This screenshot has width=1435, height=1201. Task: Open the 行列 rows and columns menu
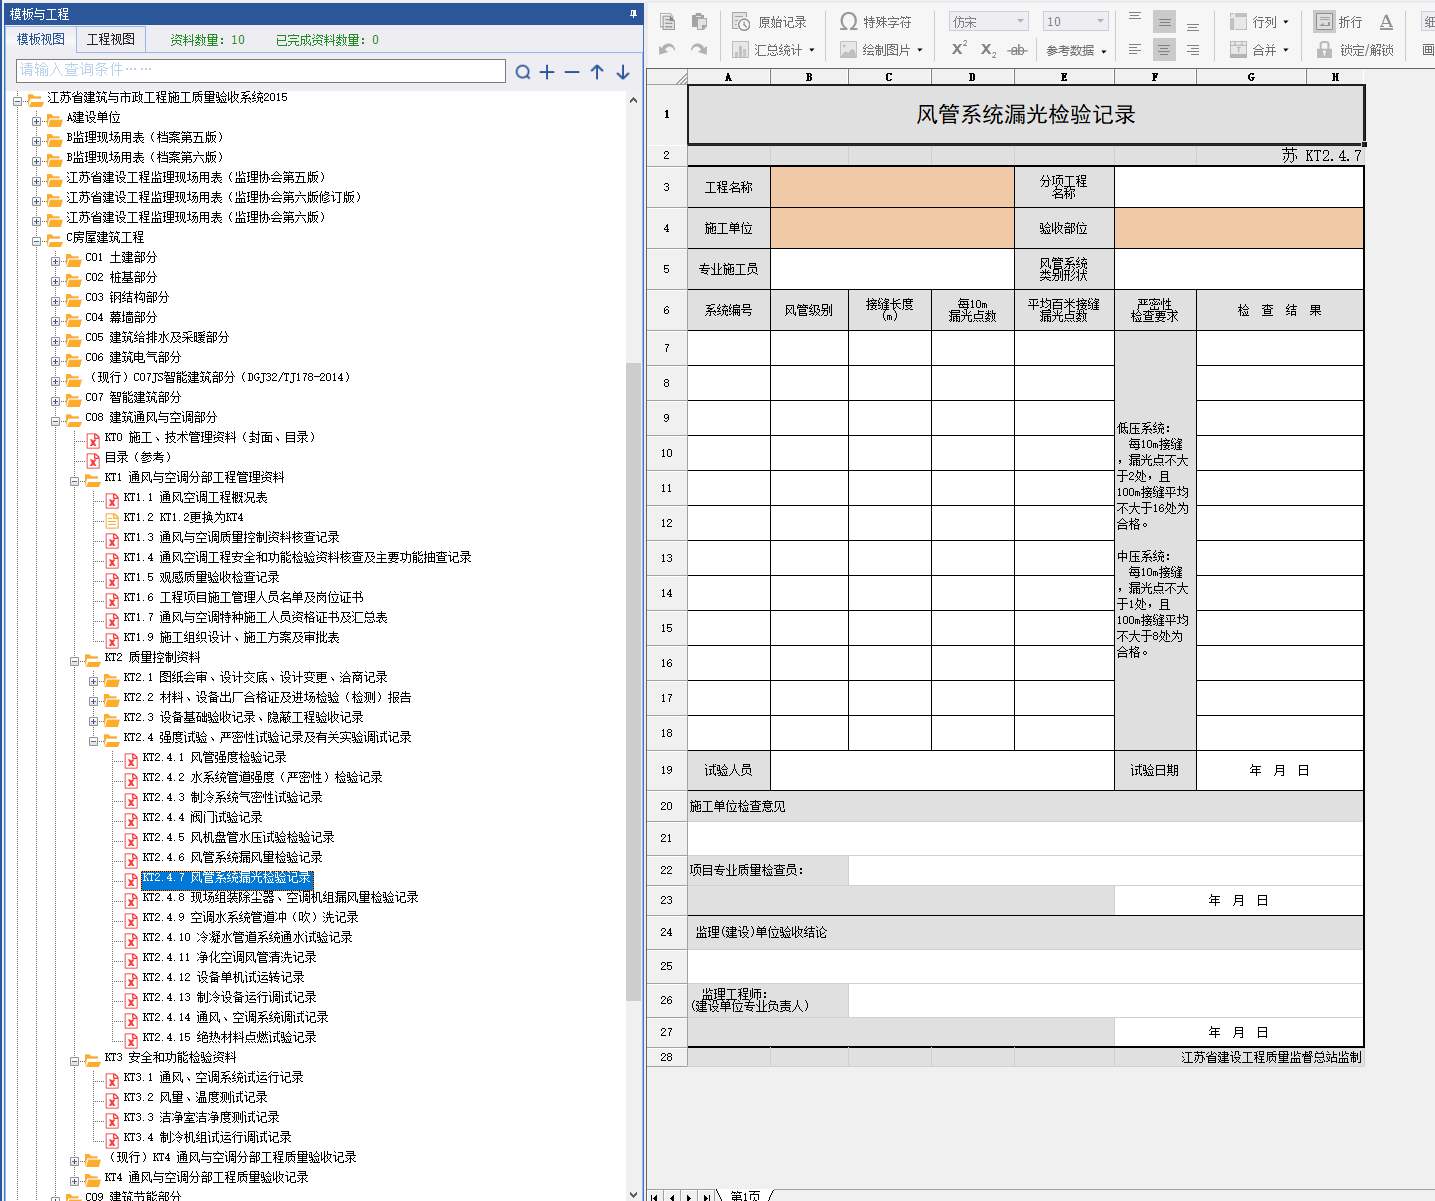[1259, 22]
